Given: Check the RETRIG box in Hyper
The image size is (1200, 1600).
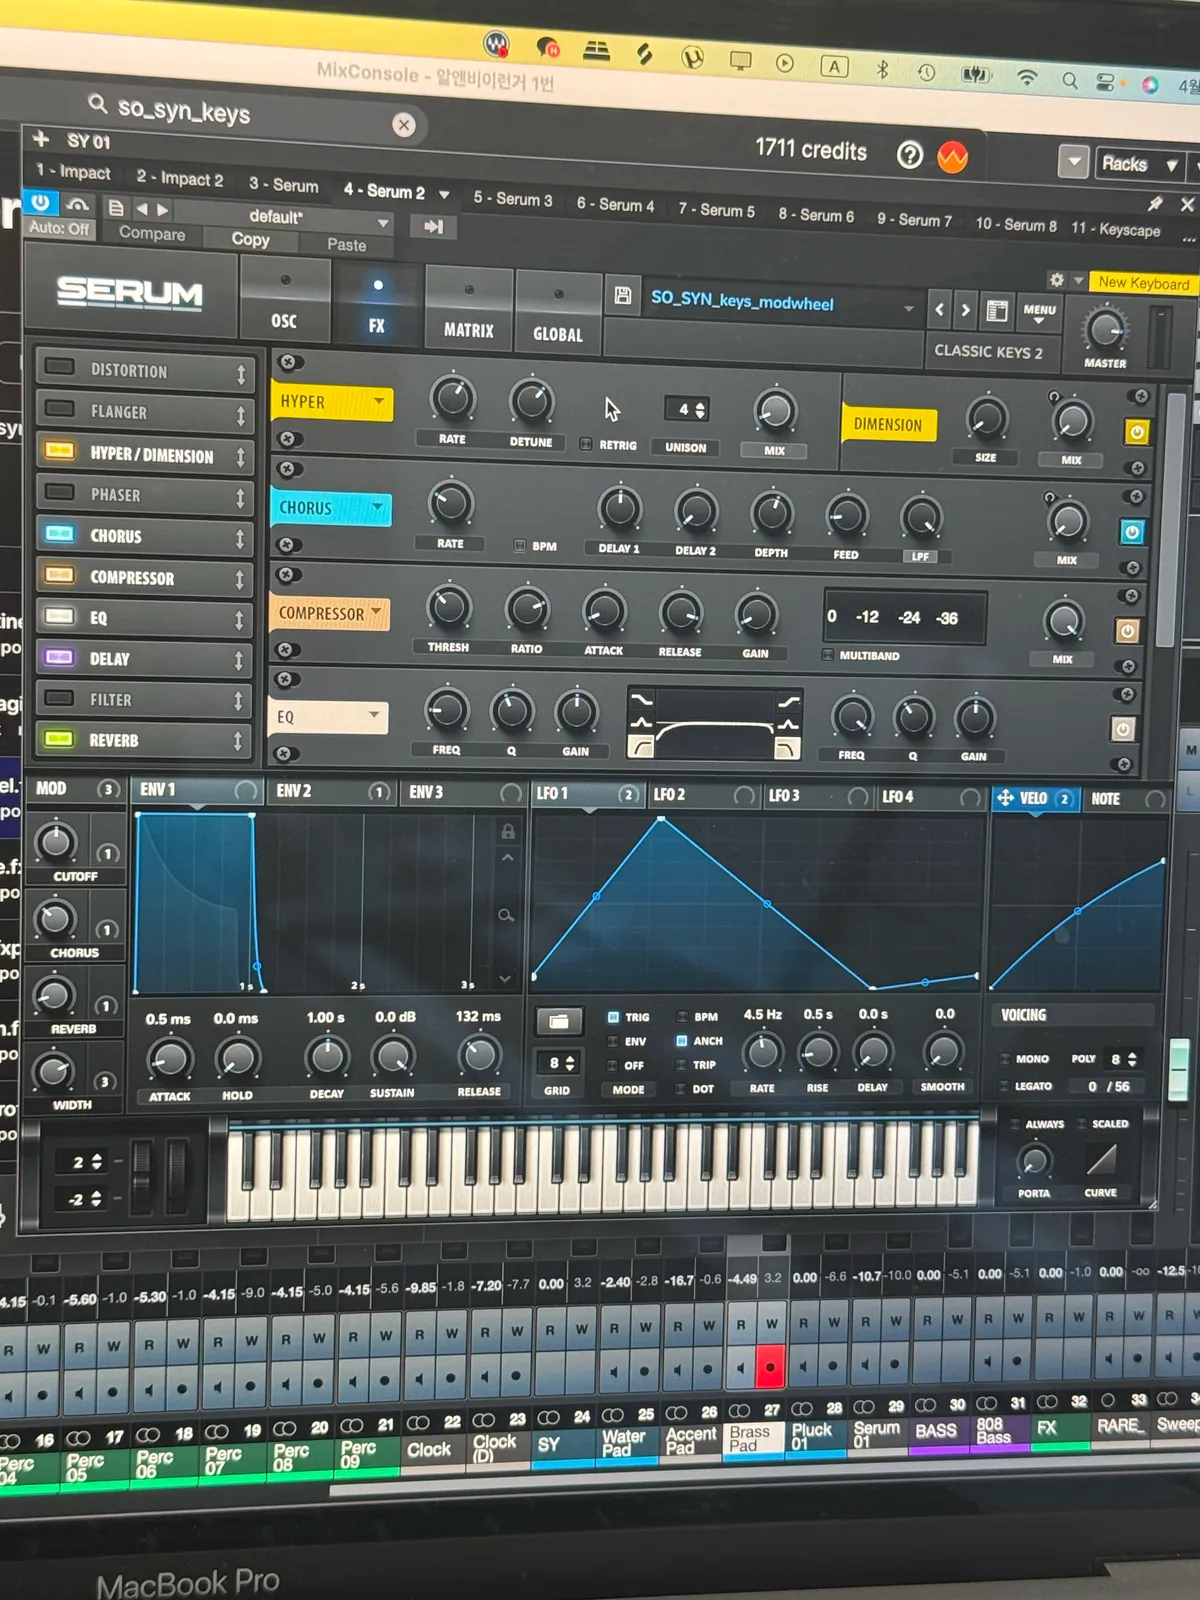Looking at the screenshot, I should pos(586,444).
